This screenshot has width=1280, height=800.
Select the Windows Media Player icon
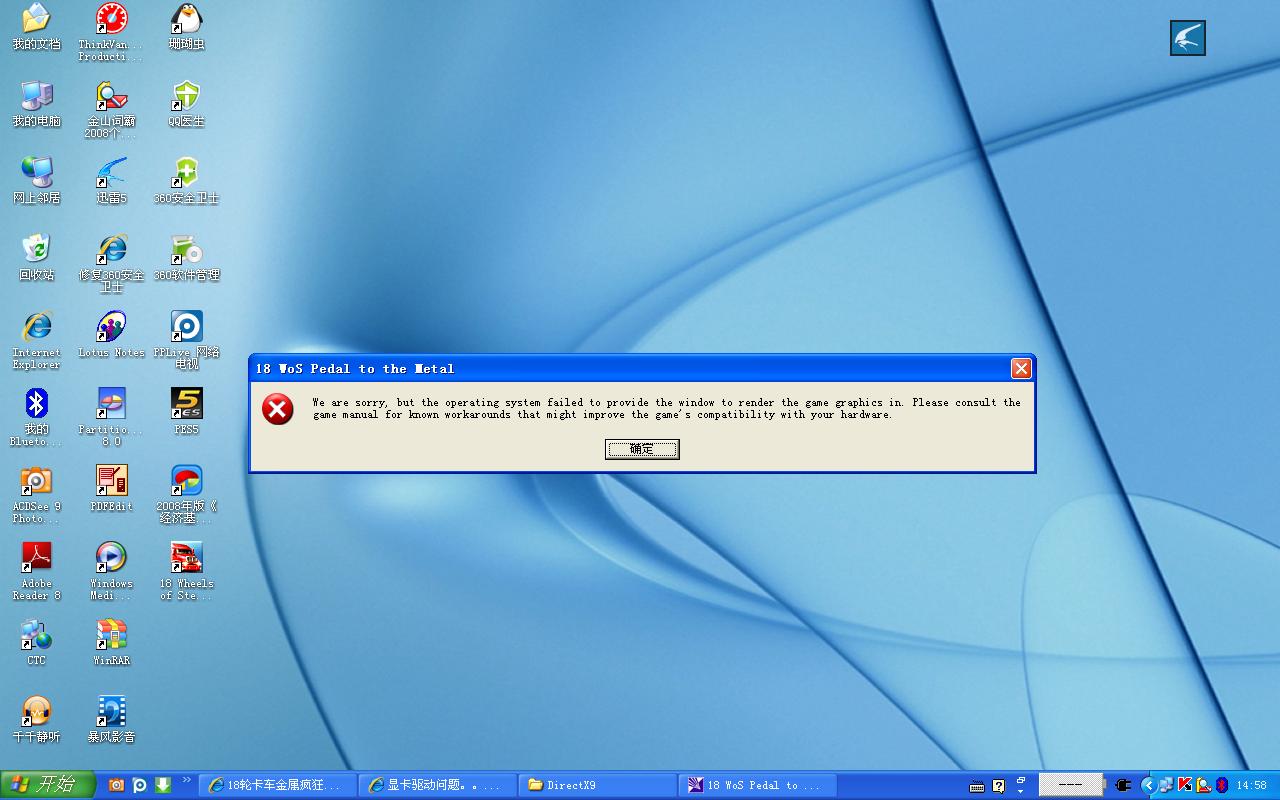[x=111, y=558]
